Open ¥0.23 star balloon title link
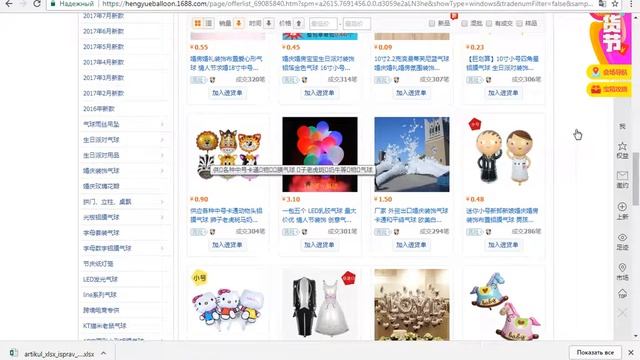This screenshot has width=640, height=360. point(502,63)
